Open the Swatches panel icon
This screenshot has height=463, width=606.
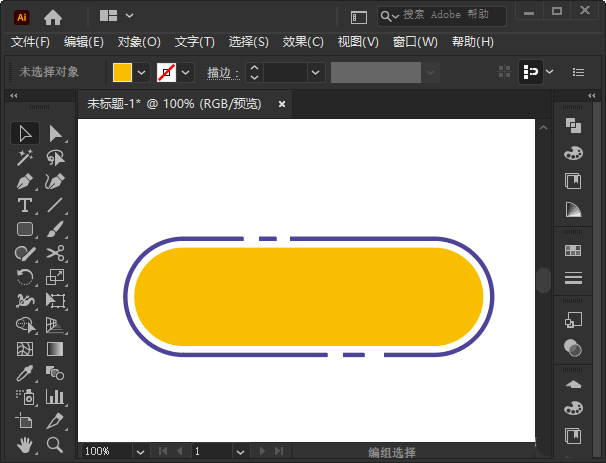[573, 250]
